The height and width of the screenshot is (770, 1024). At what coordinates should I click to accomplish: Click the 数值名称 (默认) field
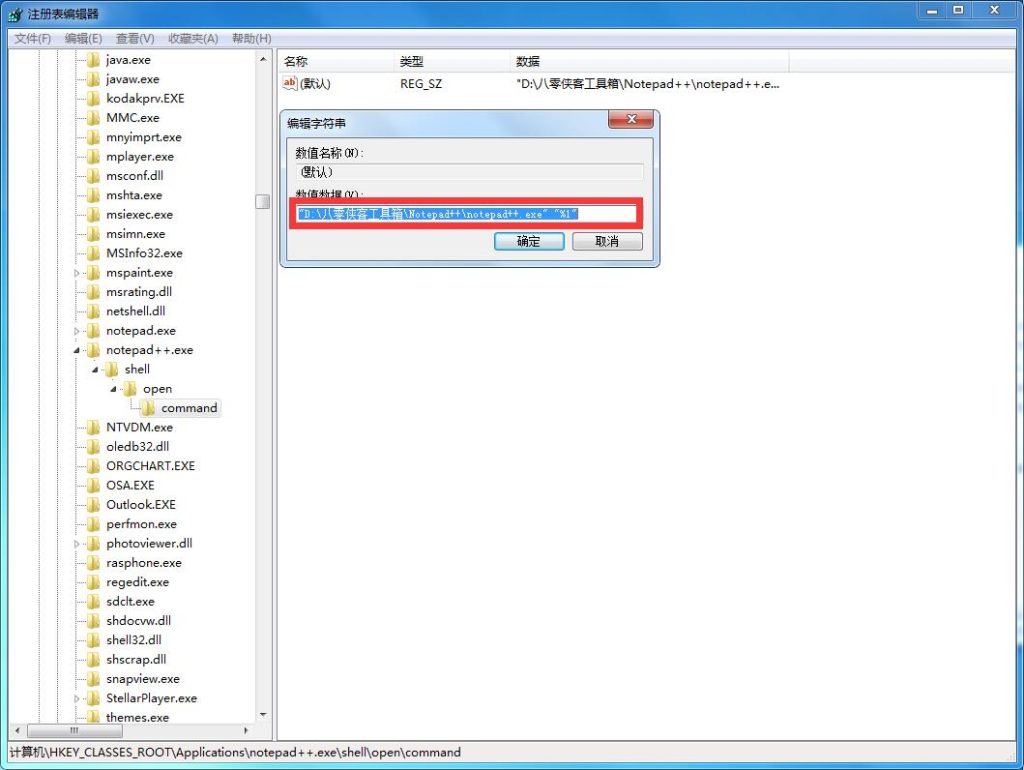point(469,172)
